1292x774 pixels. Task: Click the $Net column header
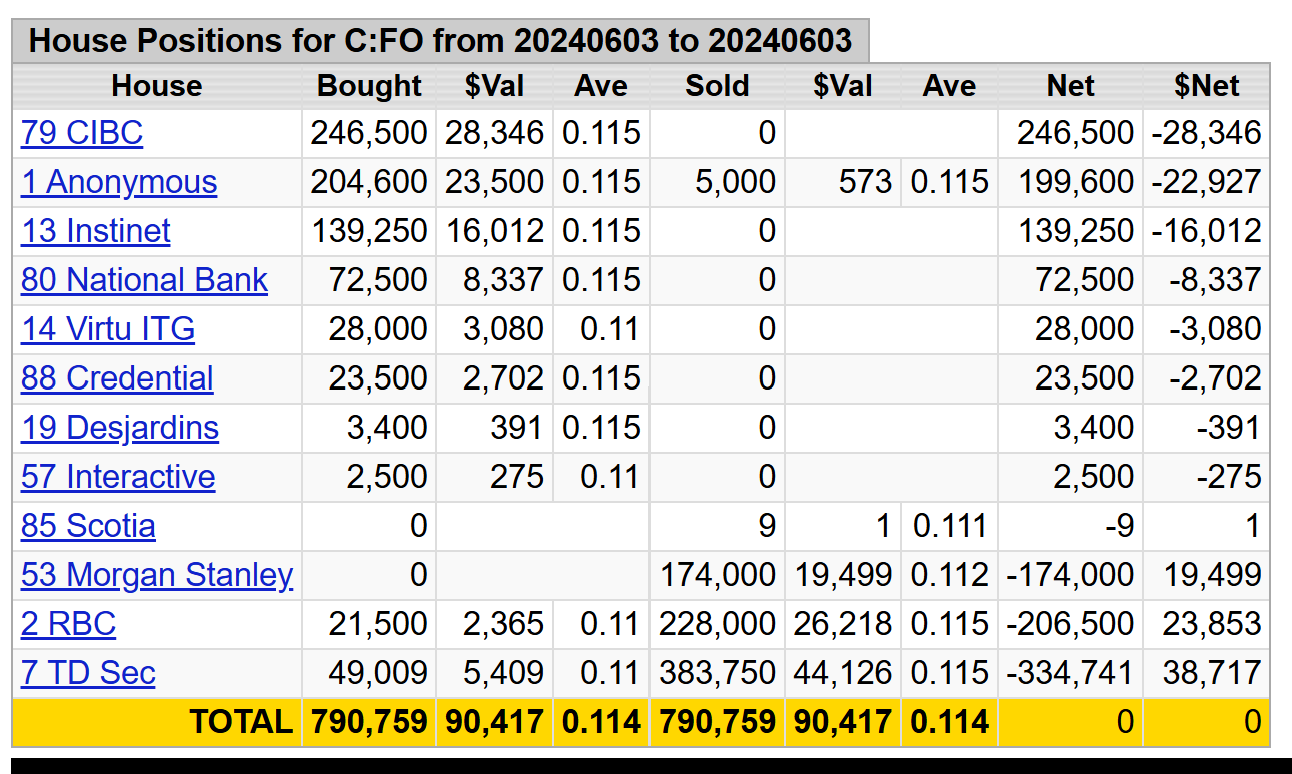(x=1207, y=86)
